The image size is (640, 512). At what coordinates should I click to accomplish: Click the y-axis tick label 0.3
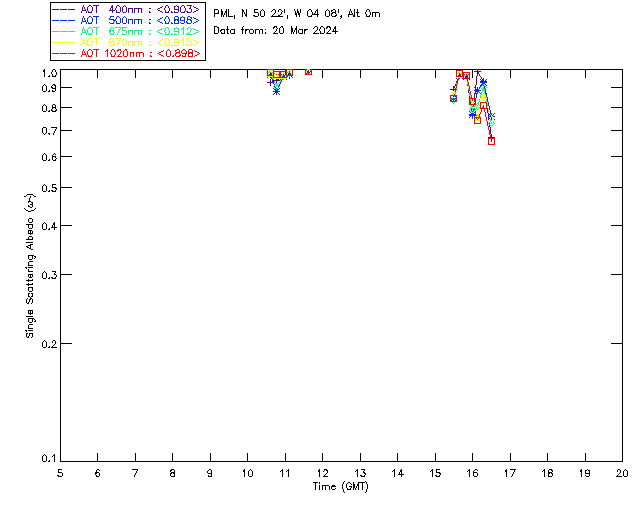[49, 275]
